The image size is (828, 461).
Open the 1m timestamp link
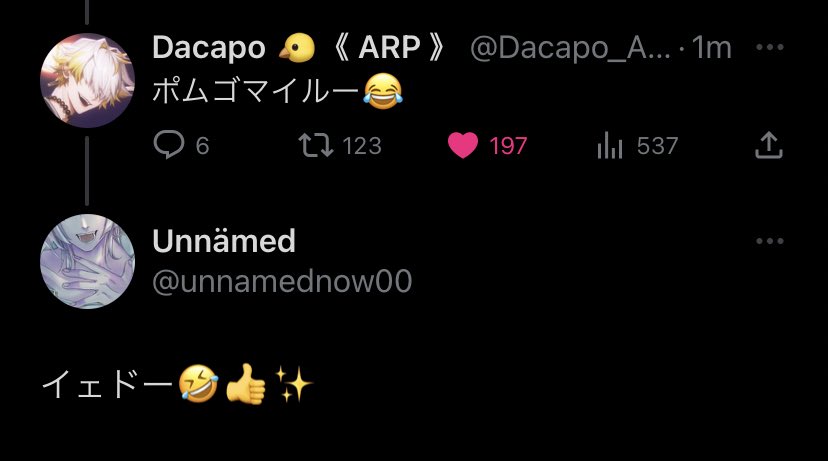click(711, 48)
